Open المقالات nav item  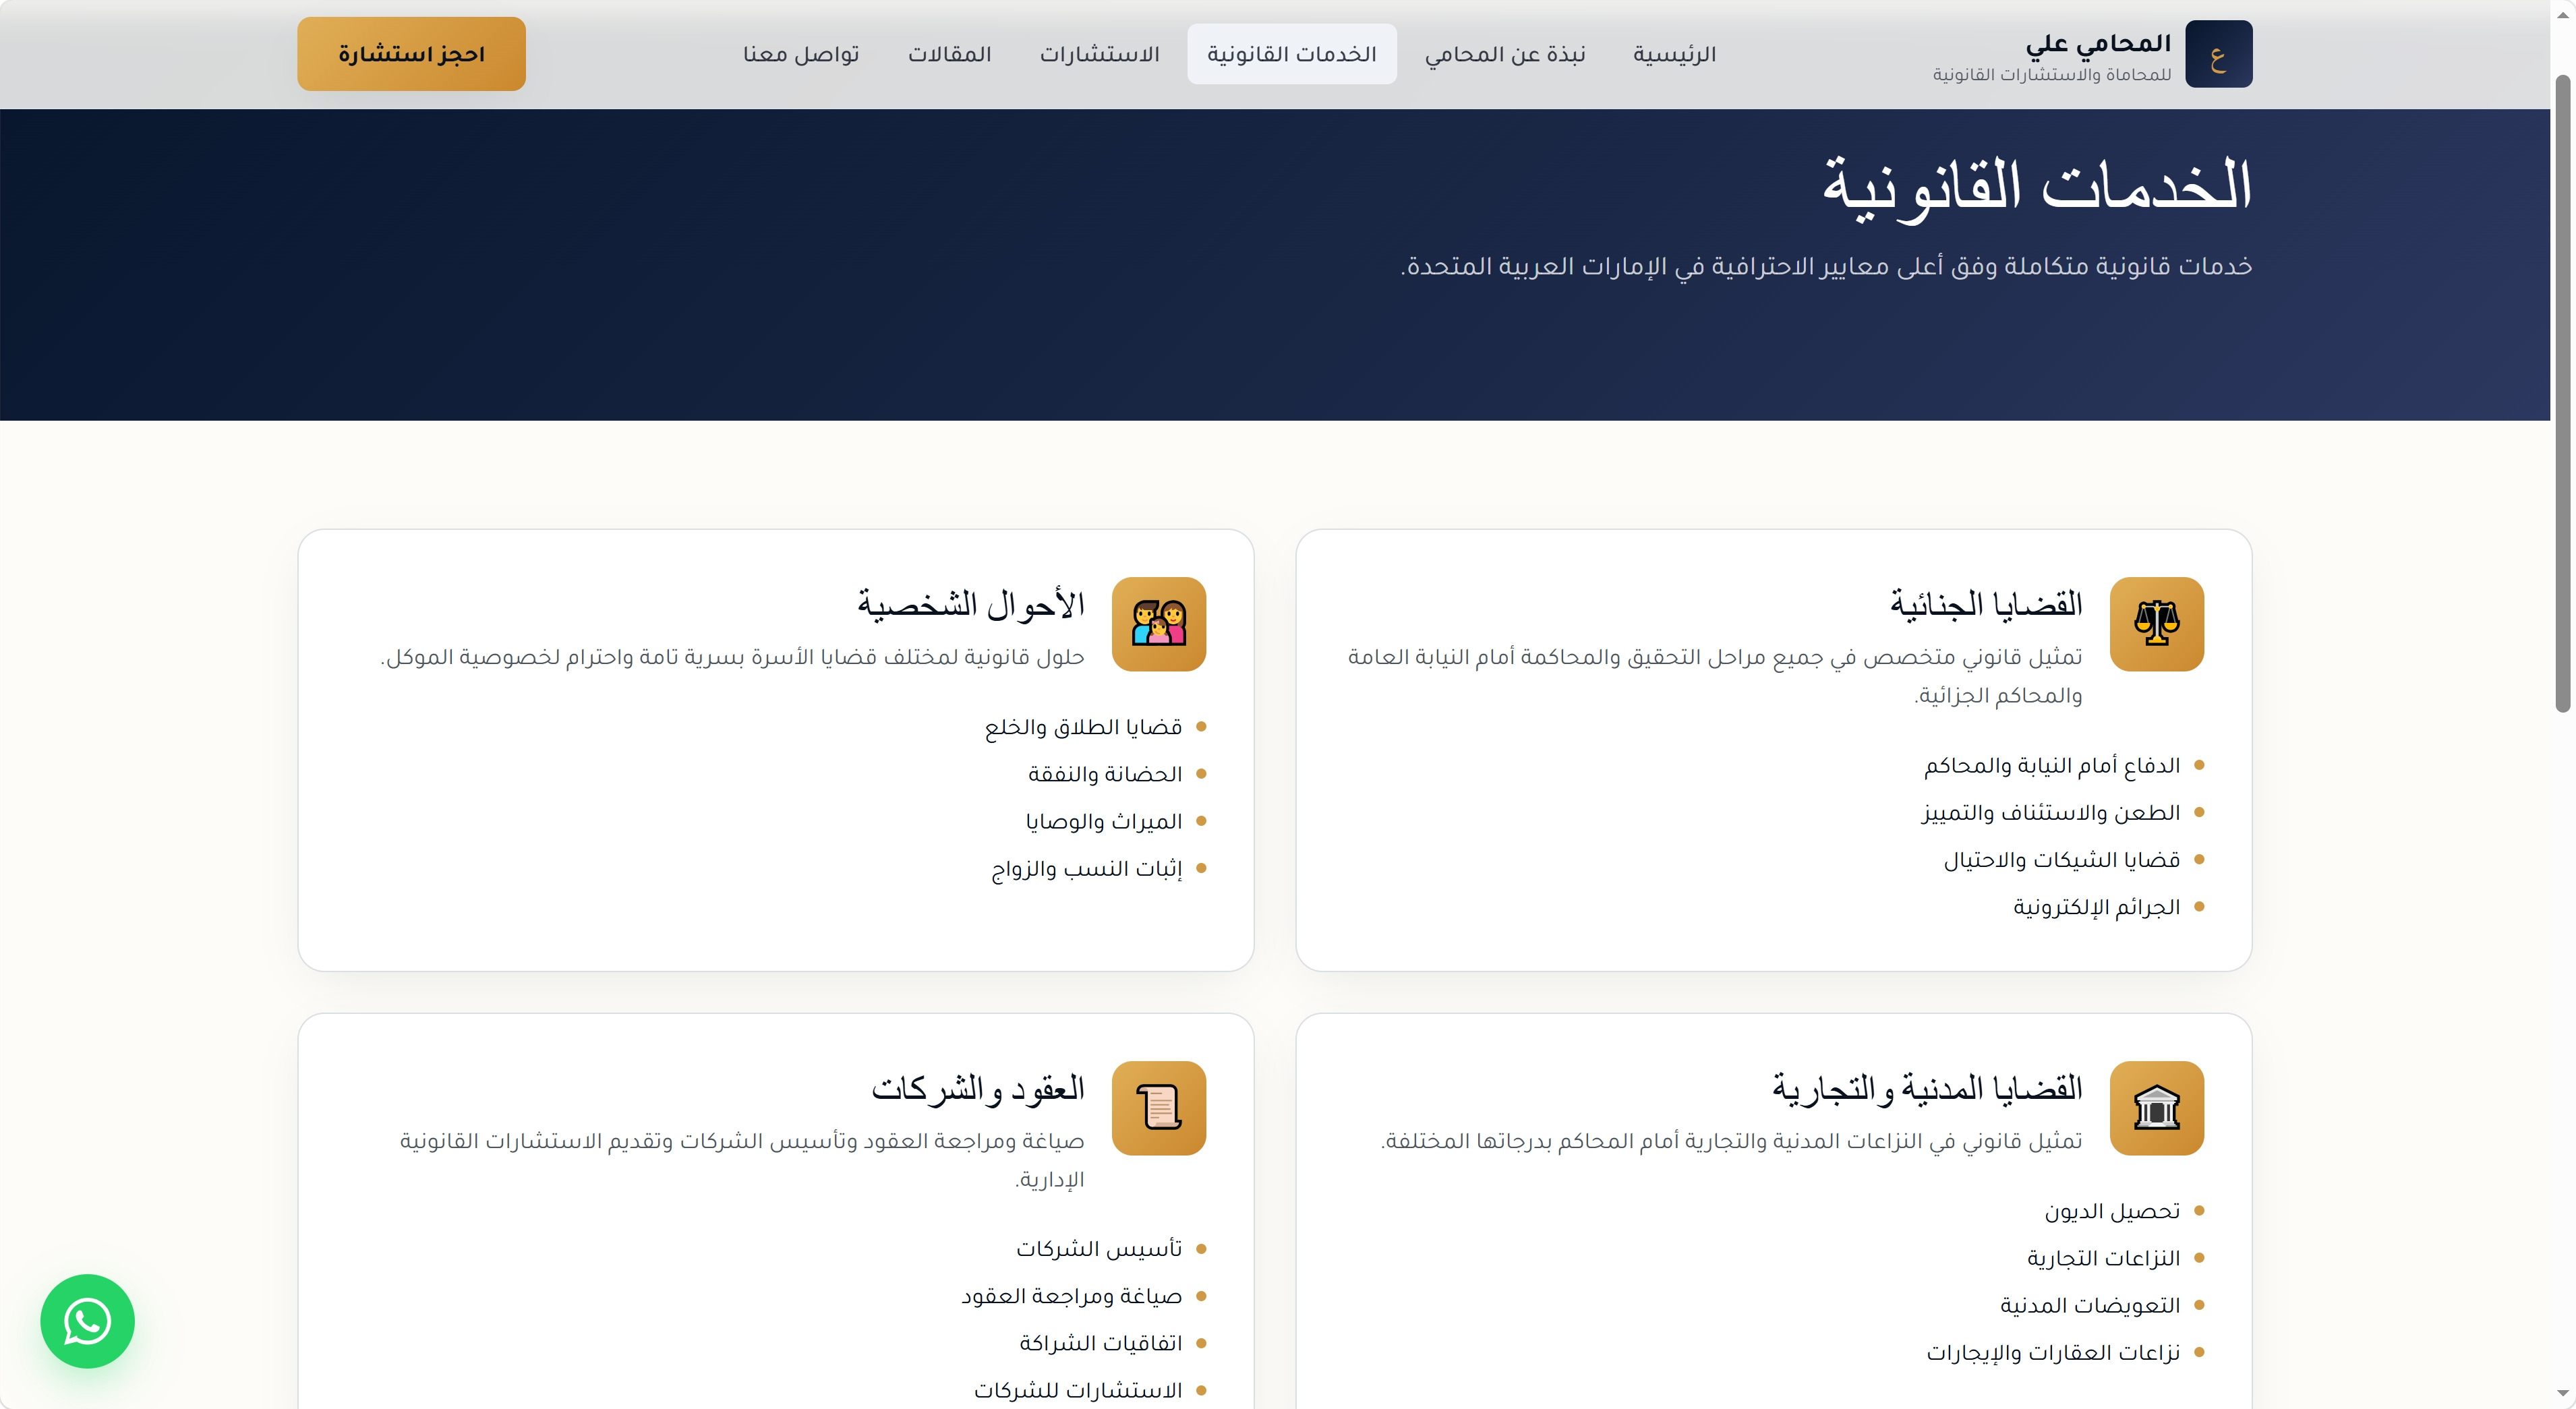[x=949, y=54]
